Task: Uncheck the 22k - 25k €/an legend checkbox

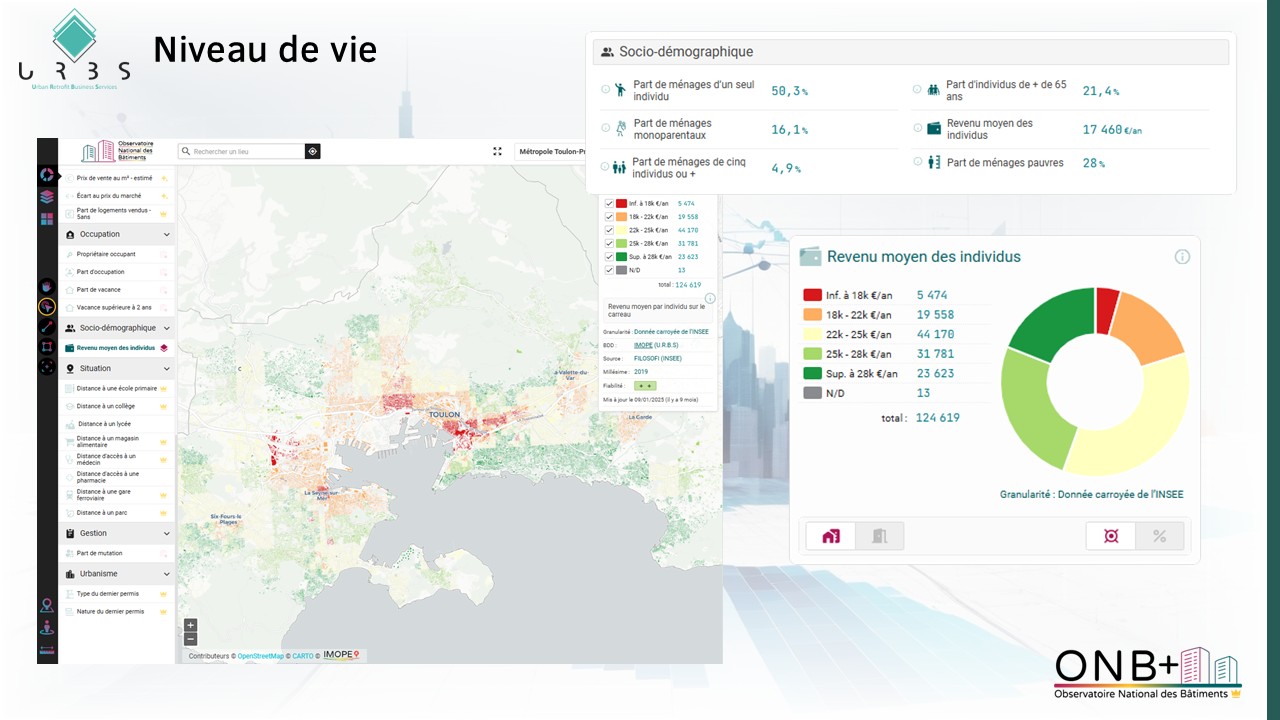Action: 609,230
